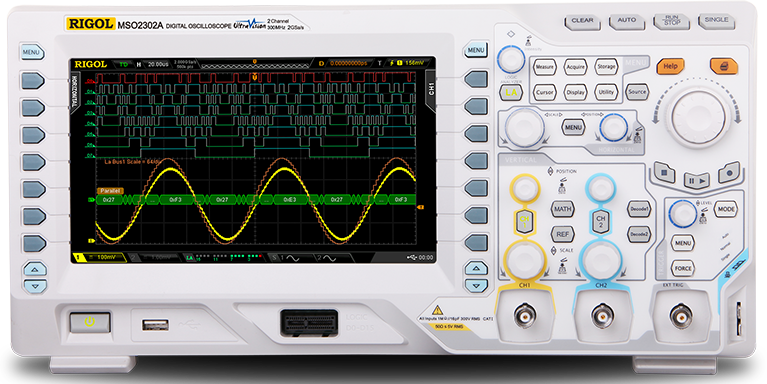
Task: Click the stop playback square button
Action: tap(664, 173)
